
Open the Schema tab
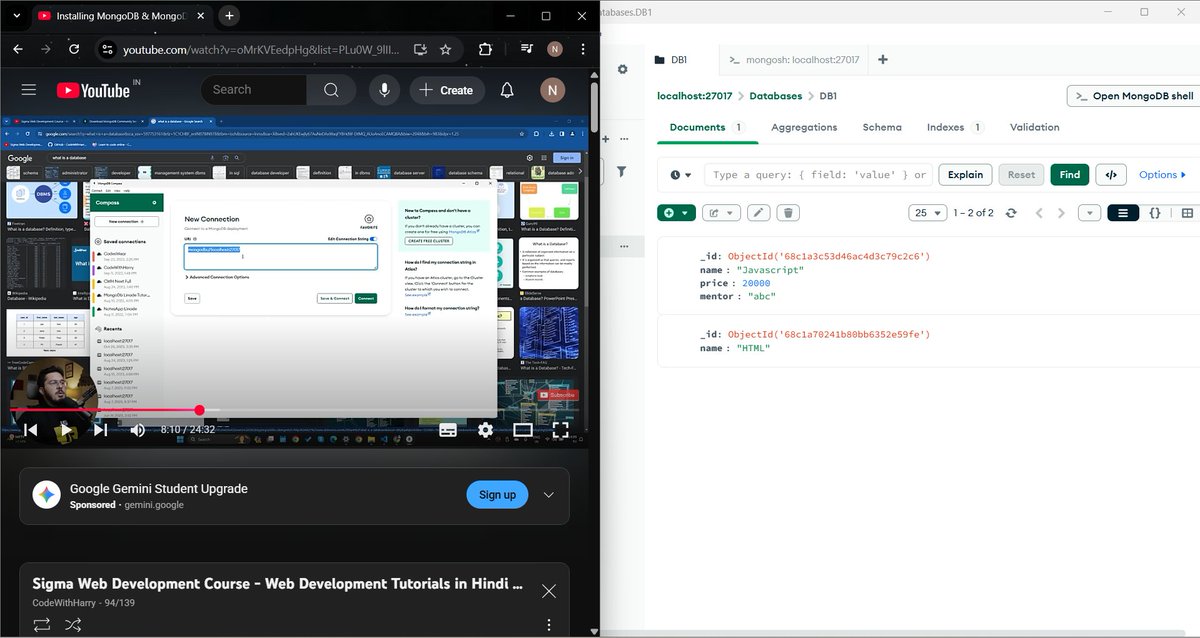(882, 127)
